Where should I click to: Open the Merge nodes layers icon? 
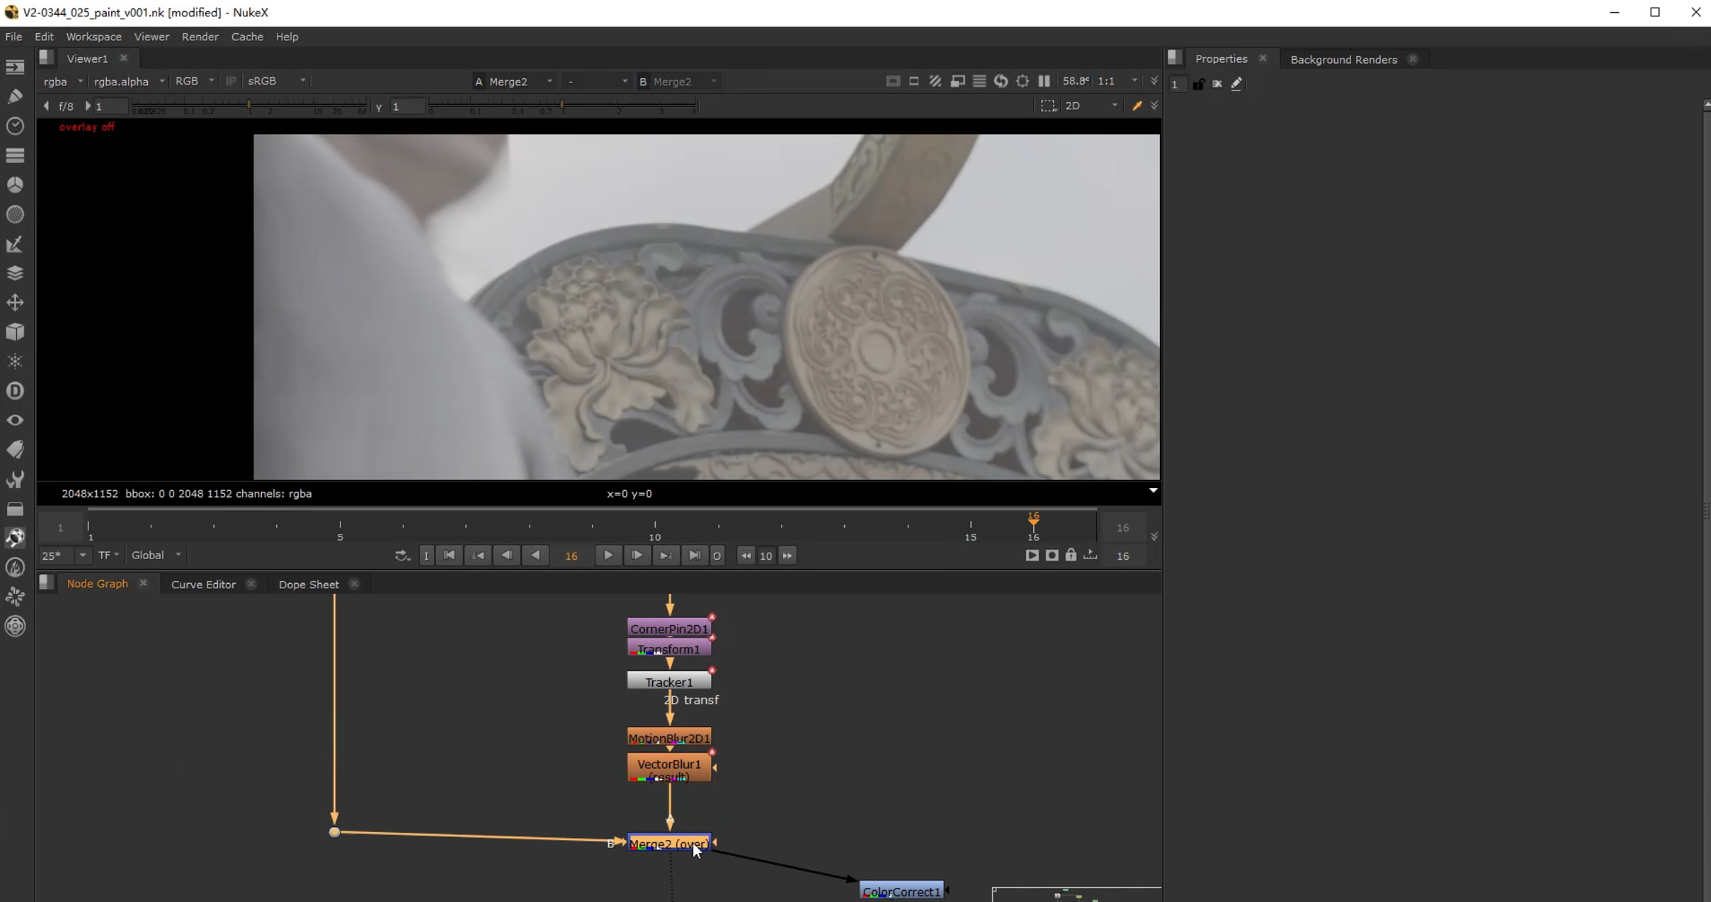click(15, 273)
